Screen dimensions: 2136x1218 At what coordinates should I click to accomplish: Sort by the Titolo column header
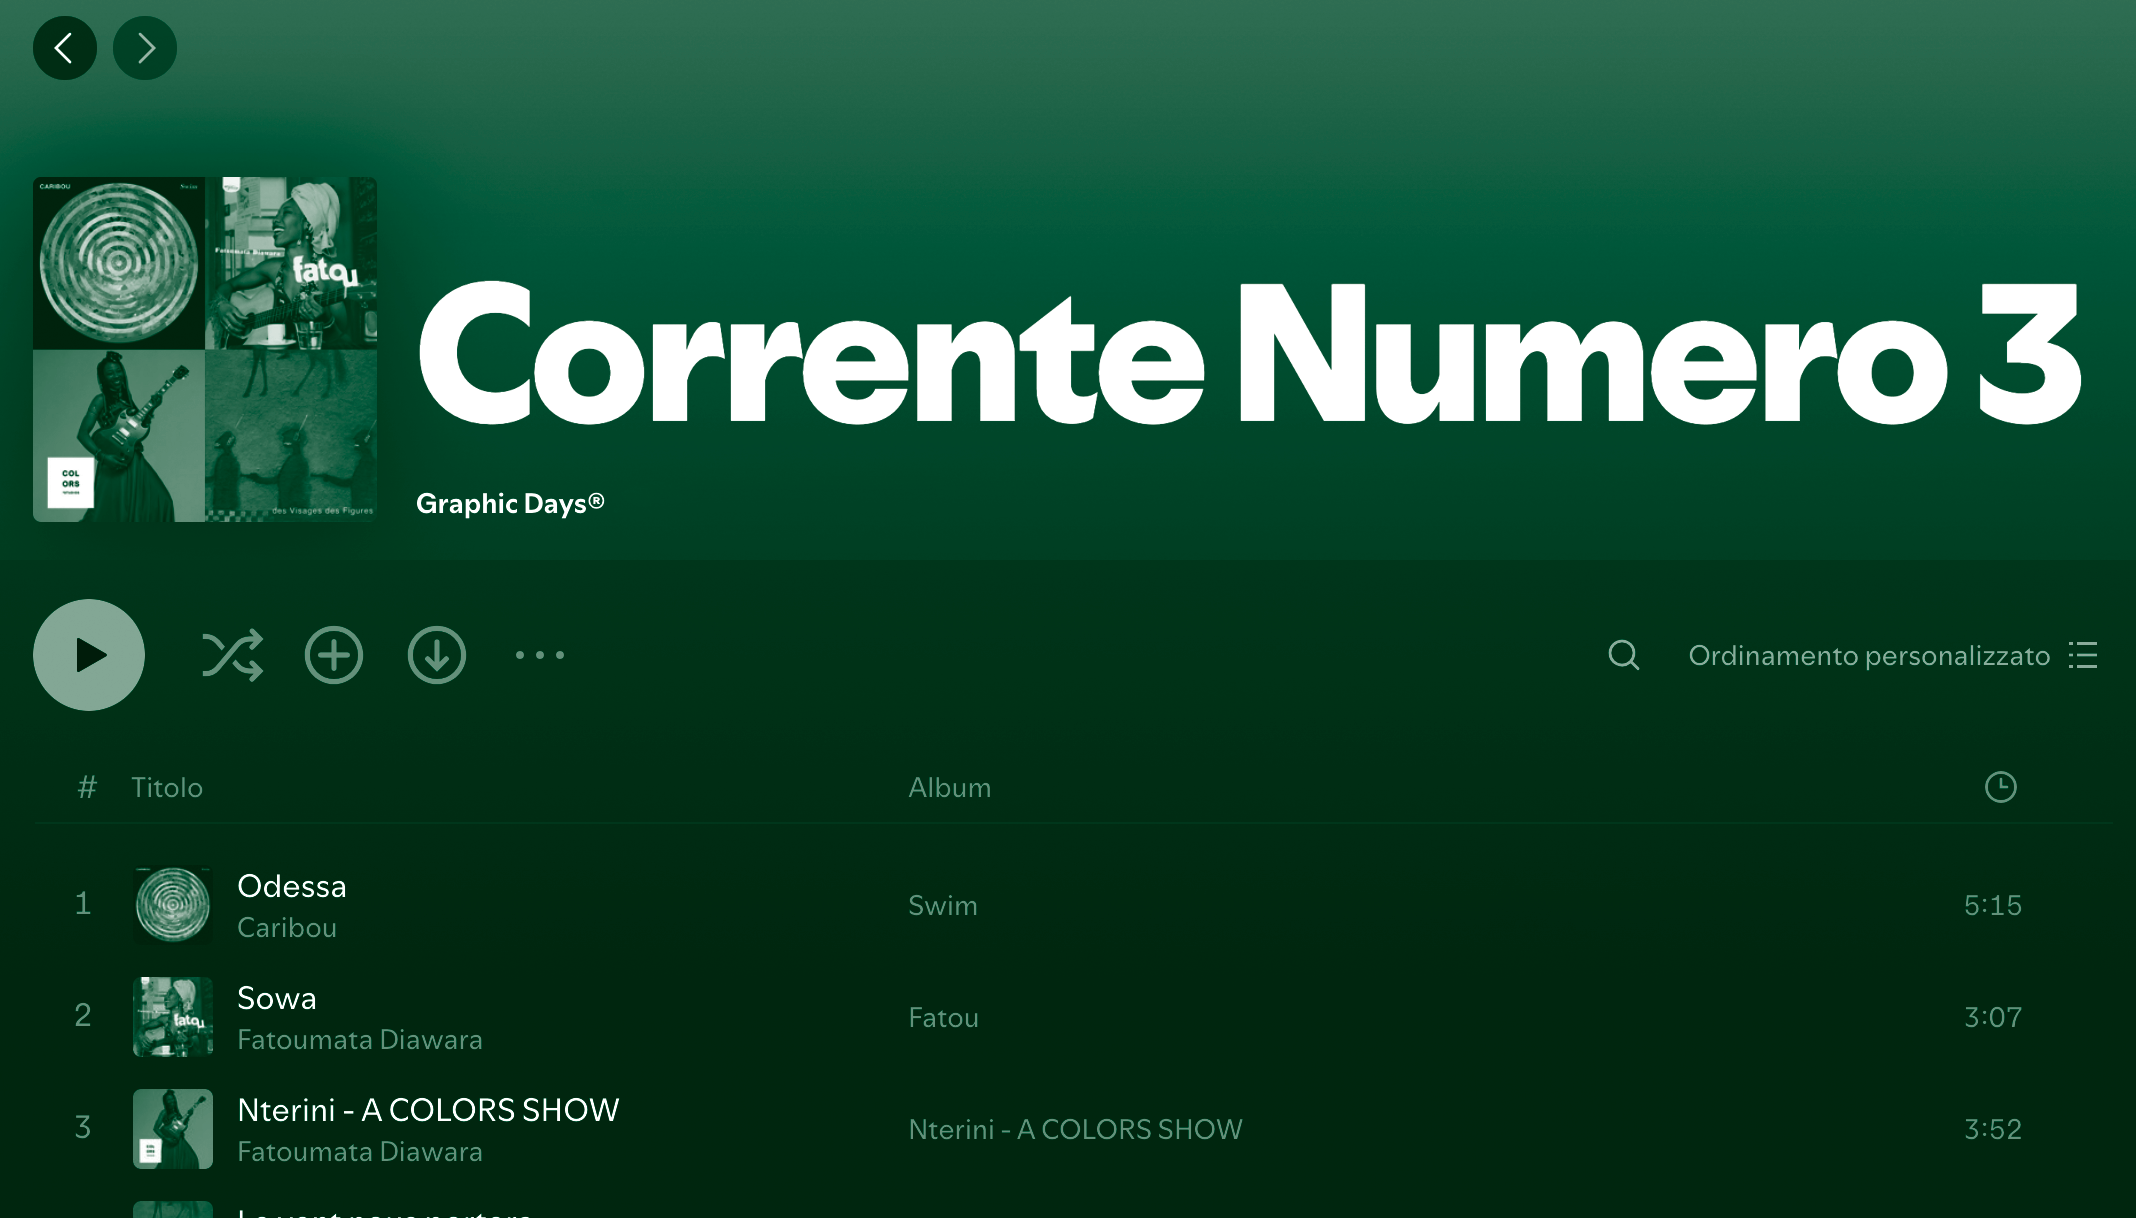[x=167, y=788]
